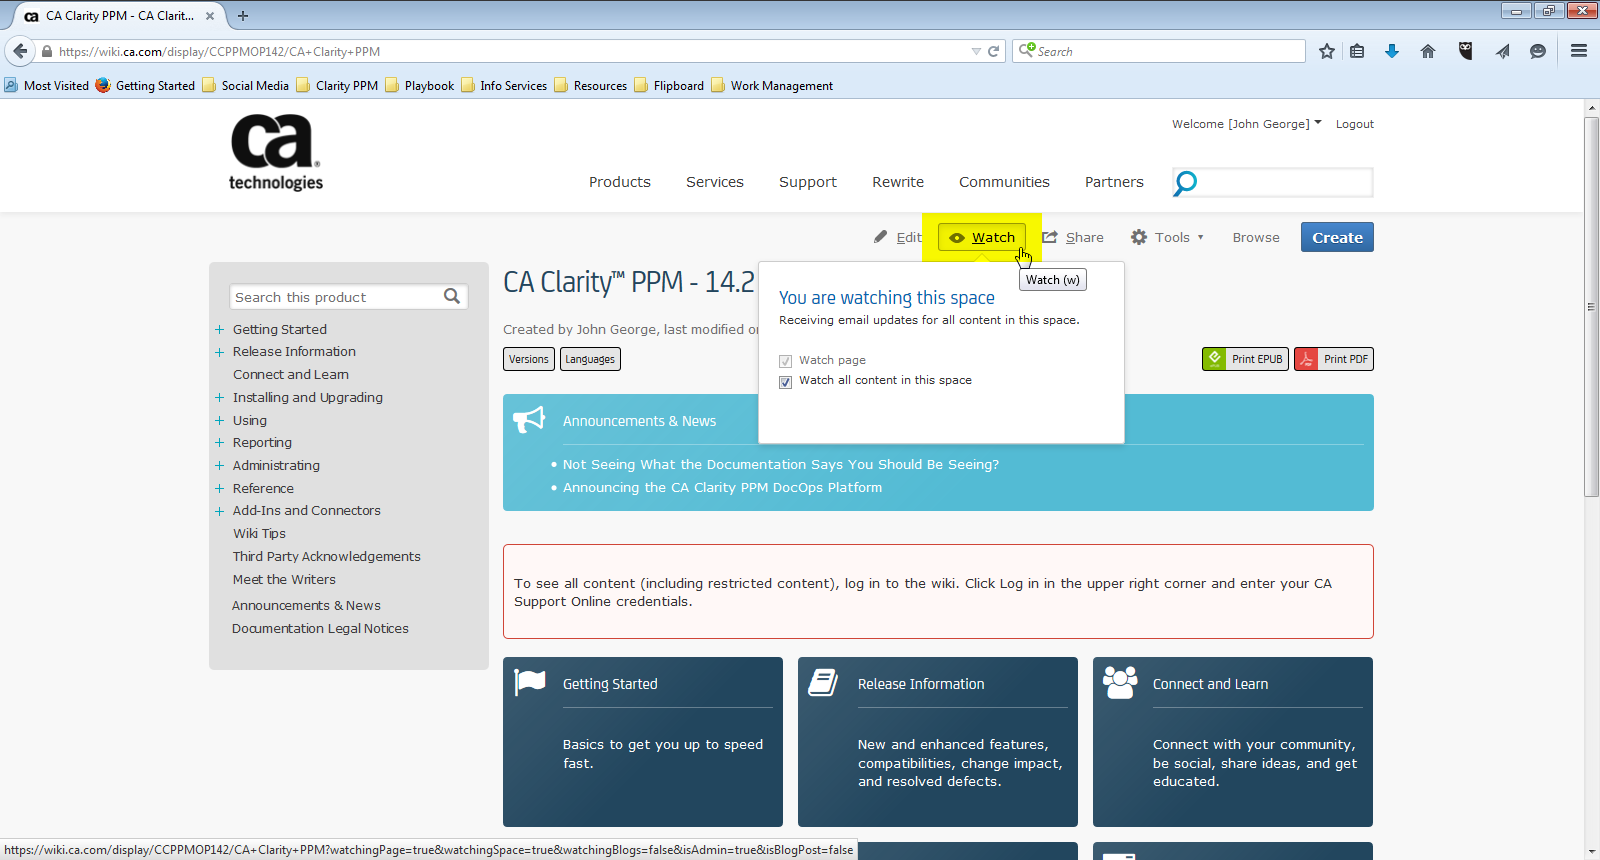Open the bookmarks list icon

click(x=1357, y=51)
